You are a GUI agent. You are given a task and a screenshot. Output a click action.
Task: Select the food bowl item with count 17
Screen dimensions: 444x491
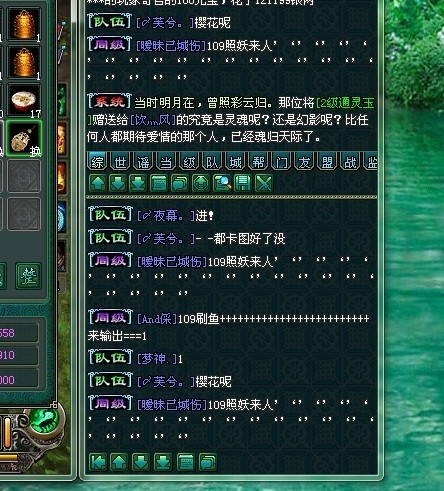coord(24,101)
